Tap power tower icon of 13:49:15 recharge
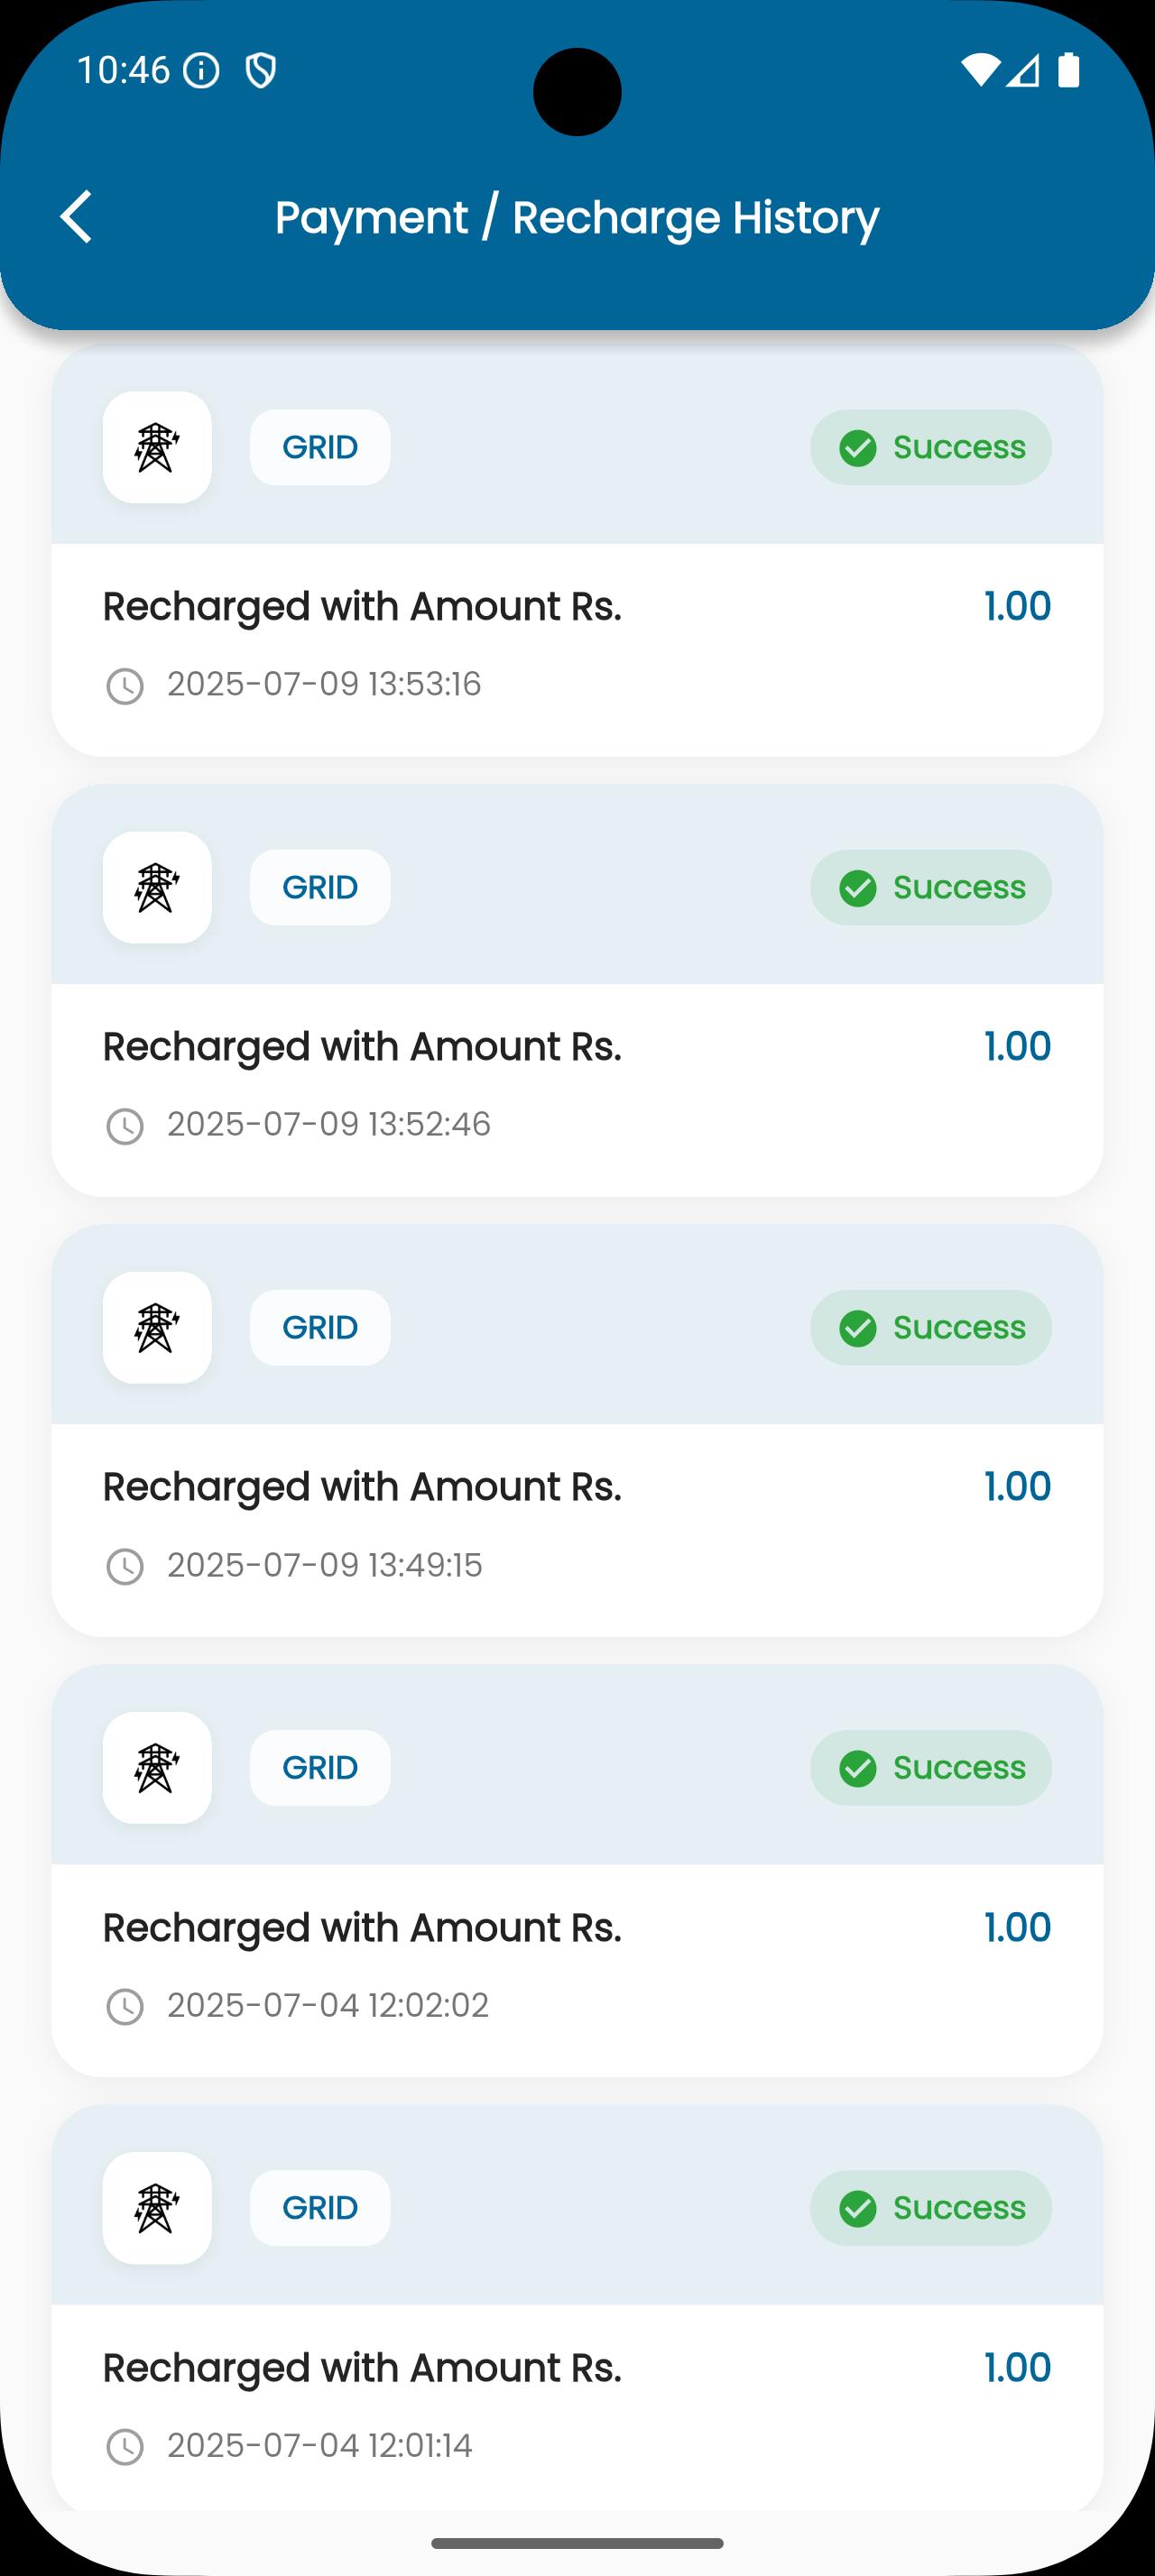Viewport: 1155px width, 2576px height. (x=157, y=1327)
